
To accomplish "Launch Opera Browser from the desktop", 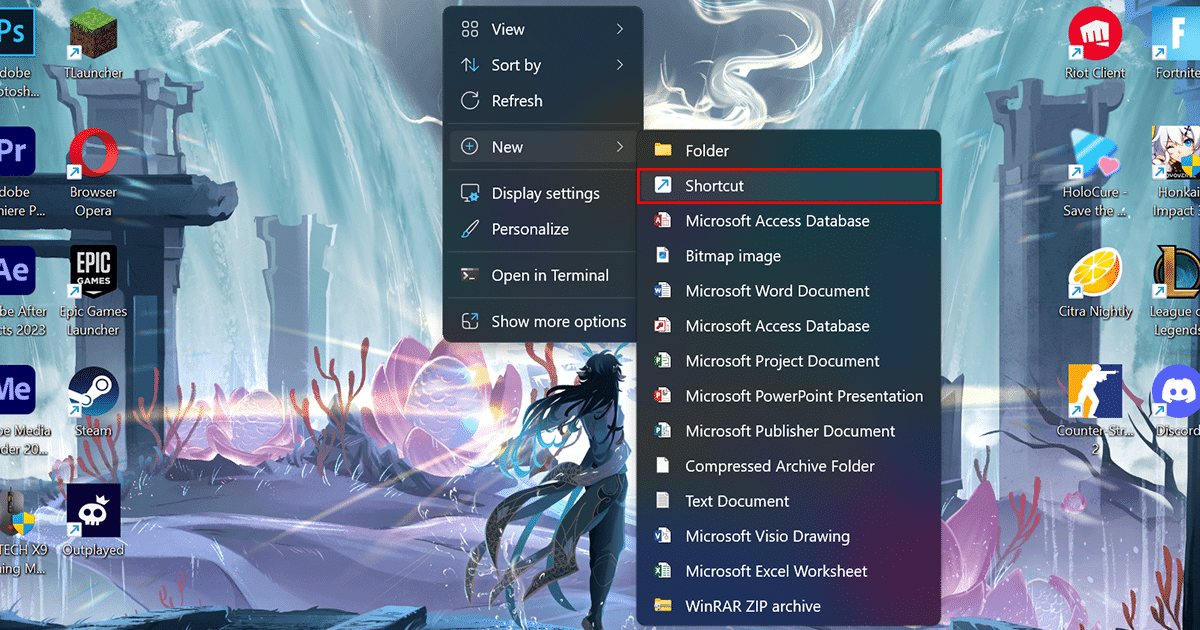I will point(93,170).
